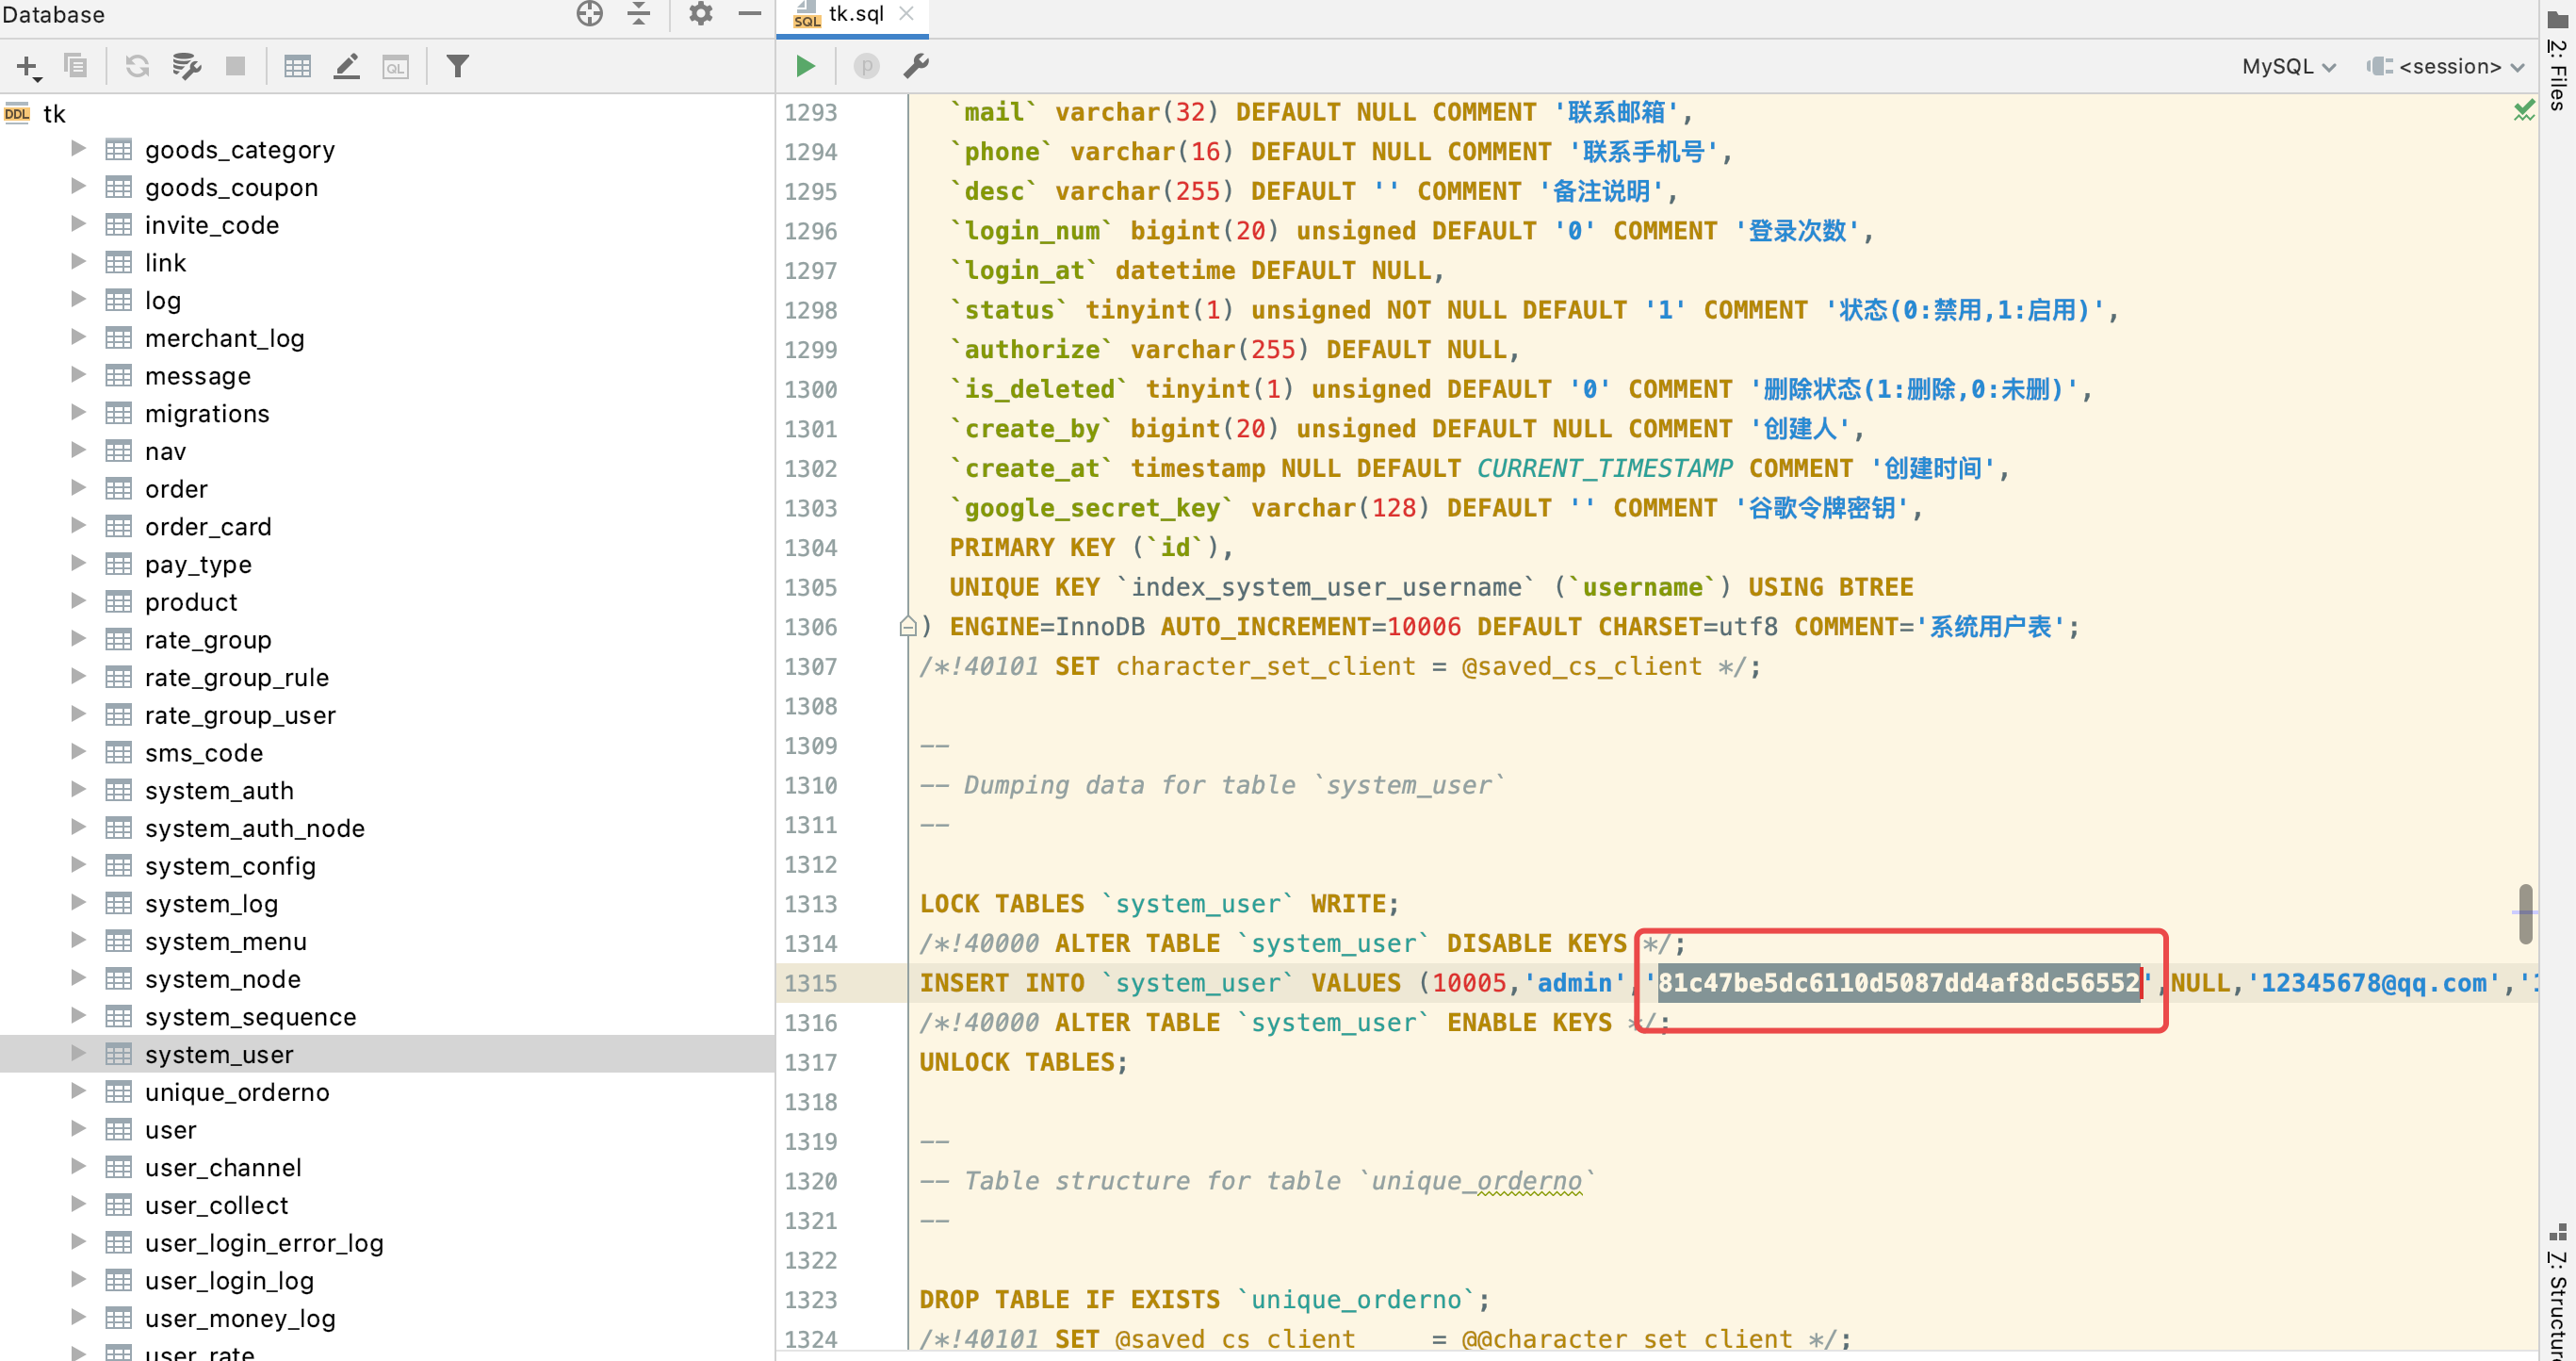Viewport: 2576px width, 1361px height.
Task: Click the Scroll from editor target icon
Action: [590, 14]
